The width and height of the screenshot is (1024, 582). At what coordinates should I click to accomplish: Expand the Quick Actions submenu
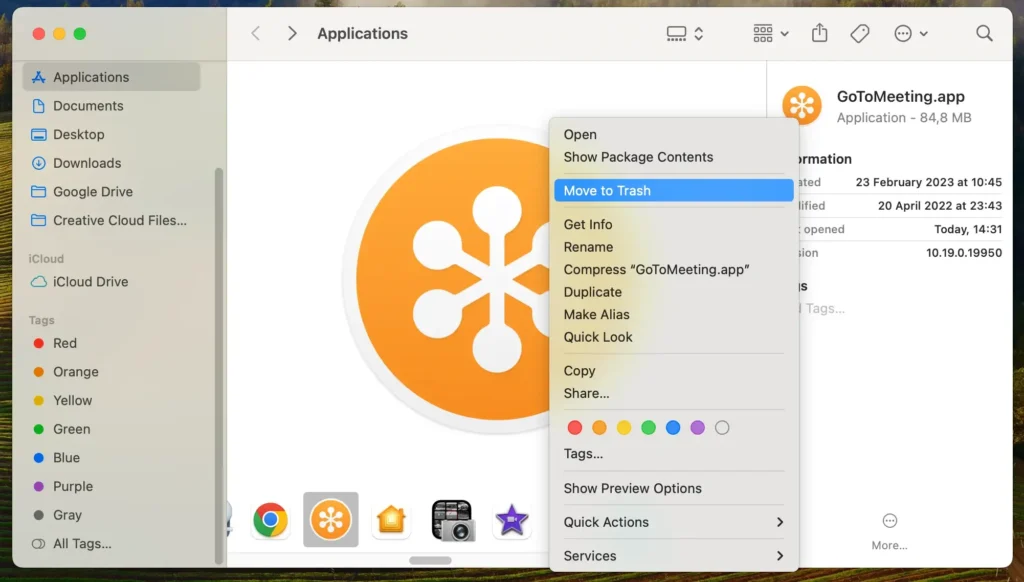673,523
